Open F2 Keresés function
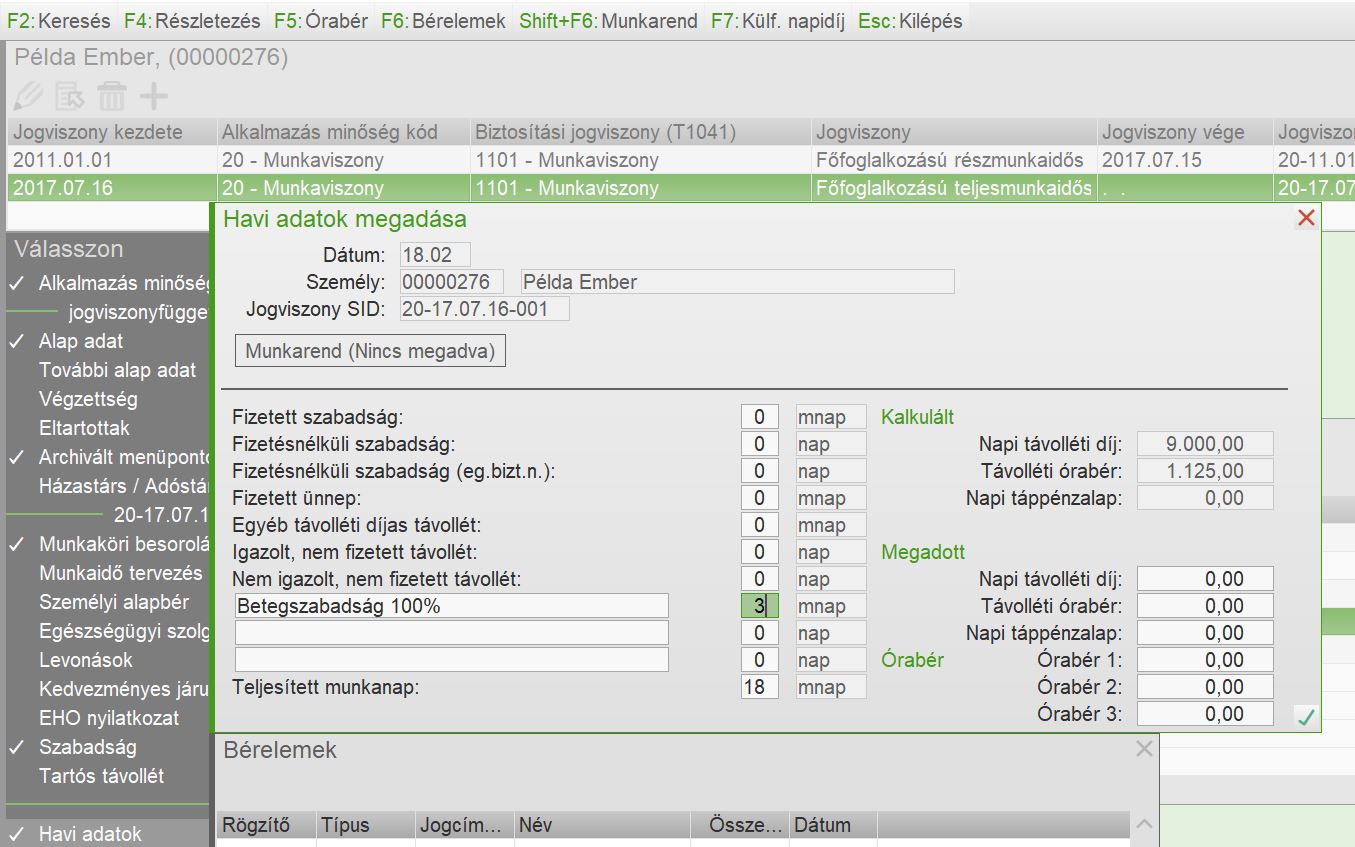Image resolution: width=1355 pixels, height=847 pixels. 61,20
